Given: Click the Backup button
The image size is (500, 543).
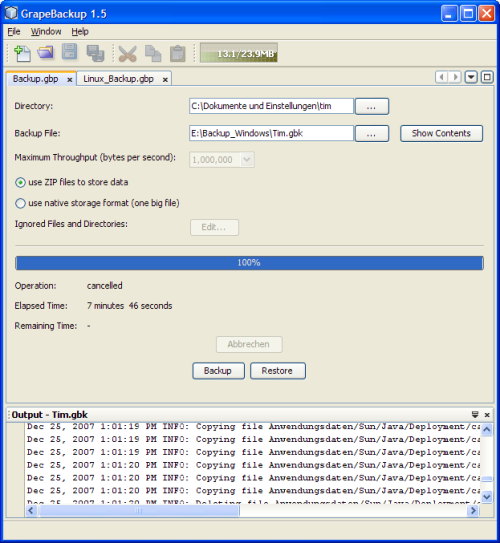Looking at the screenshot, I should coord(218,371).
